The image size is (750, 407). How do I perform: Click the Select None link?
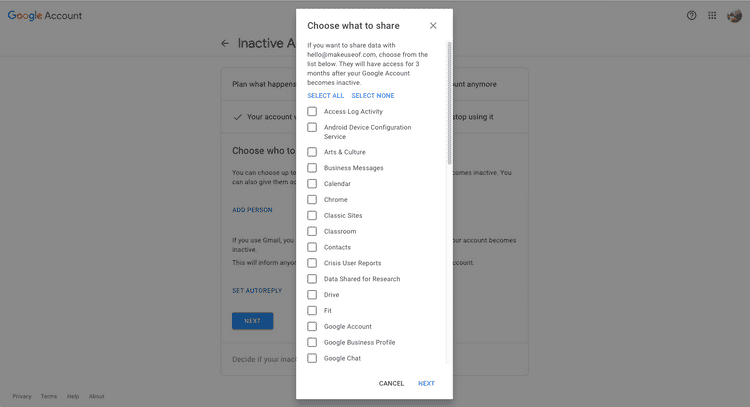tap(372, 96)
